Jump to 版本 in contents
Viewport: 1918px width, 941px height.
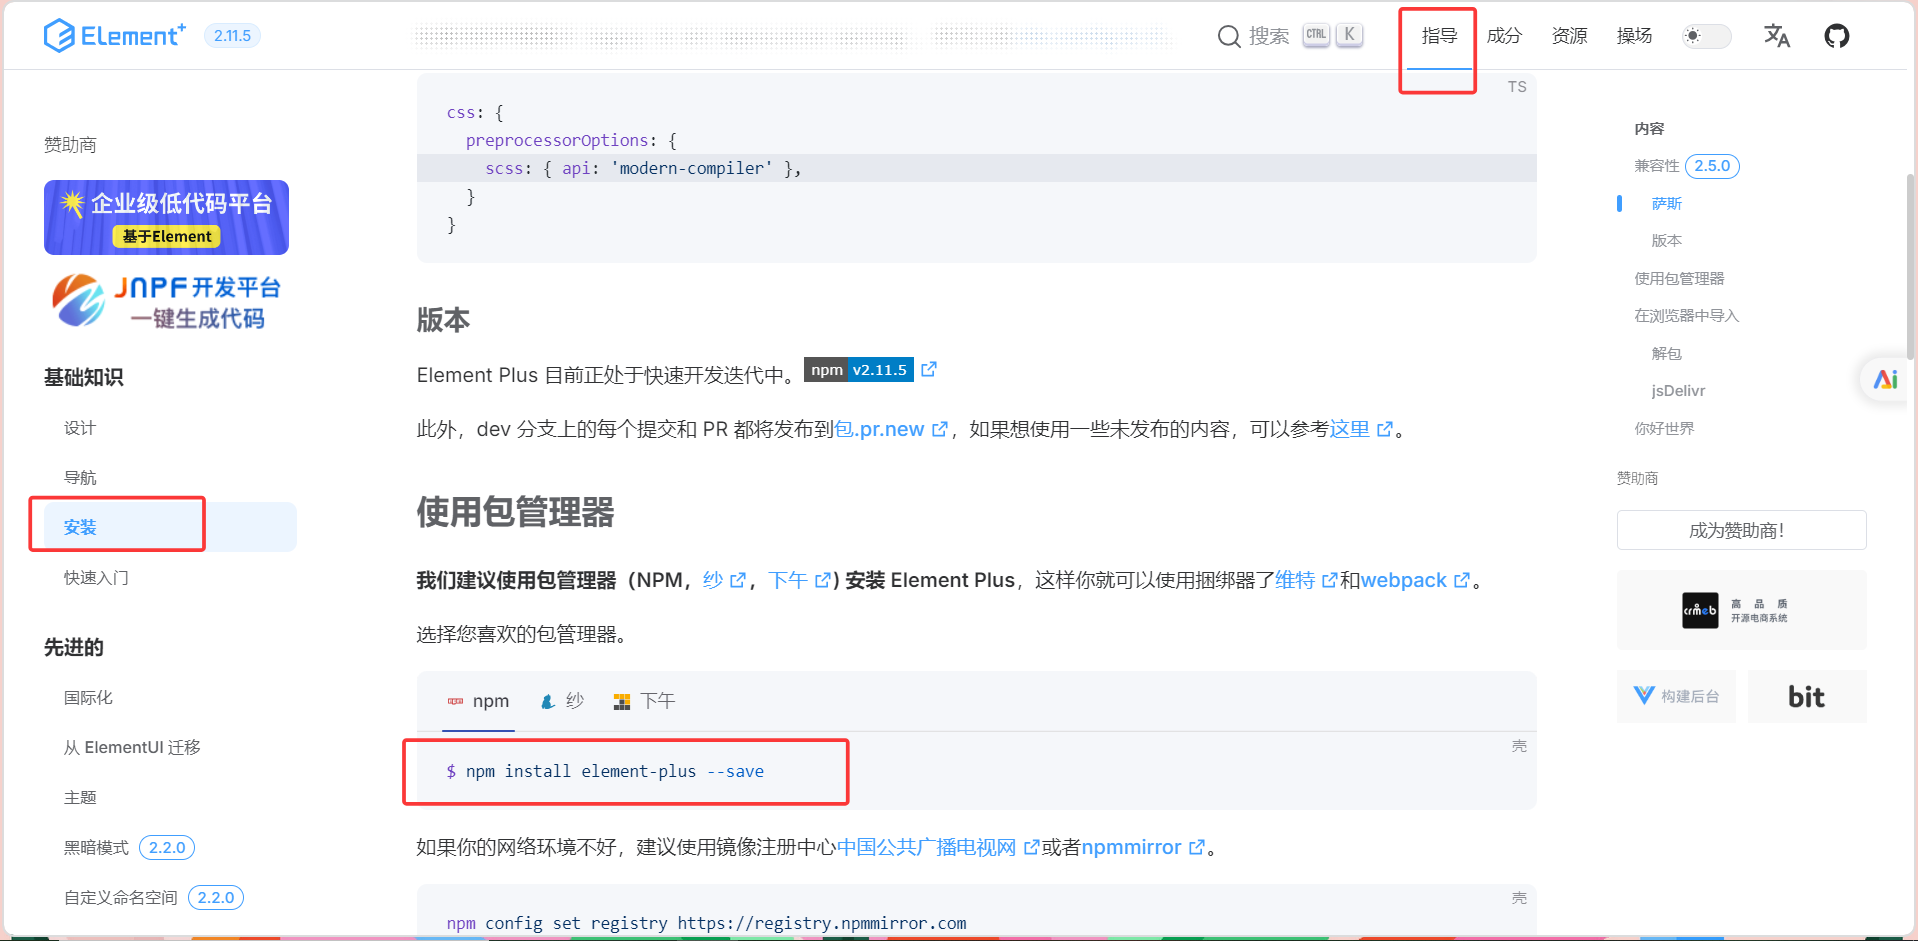(x=1666, y=241)
